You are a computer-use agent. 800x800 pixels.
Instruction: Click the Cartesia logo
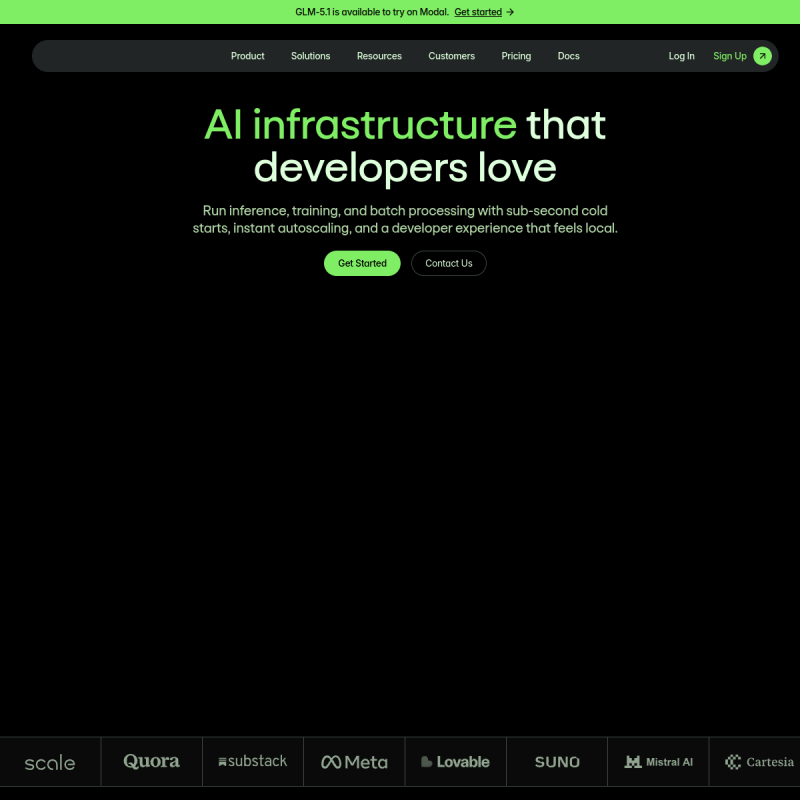tap(760, 762)
